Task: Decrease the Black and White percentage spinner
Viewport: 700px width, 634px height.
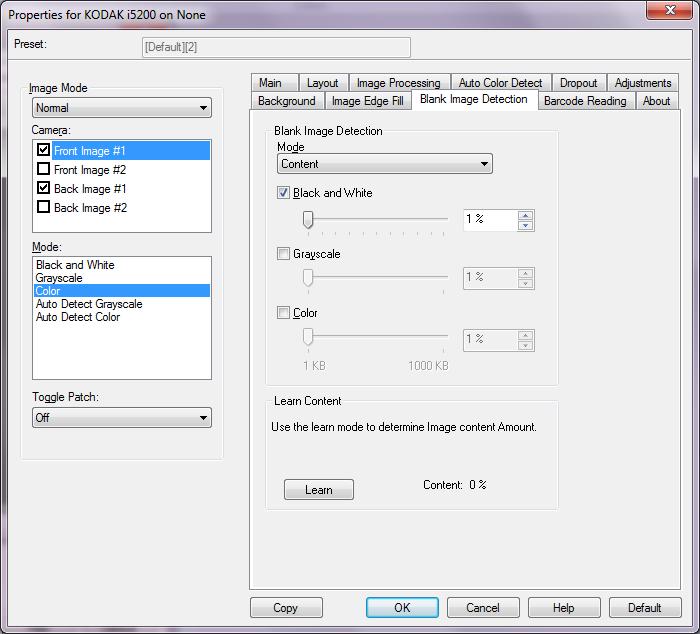Action: coord(525,225)
